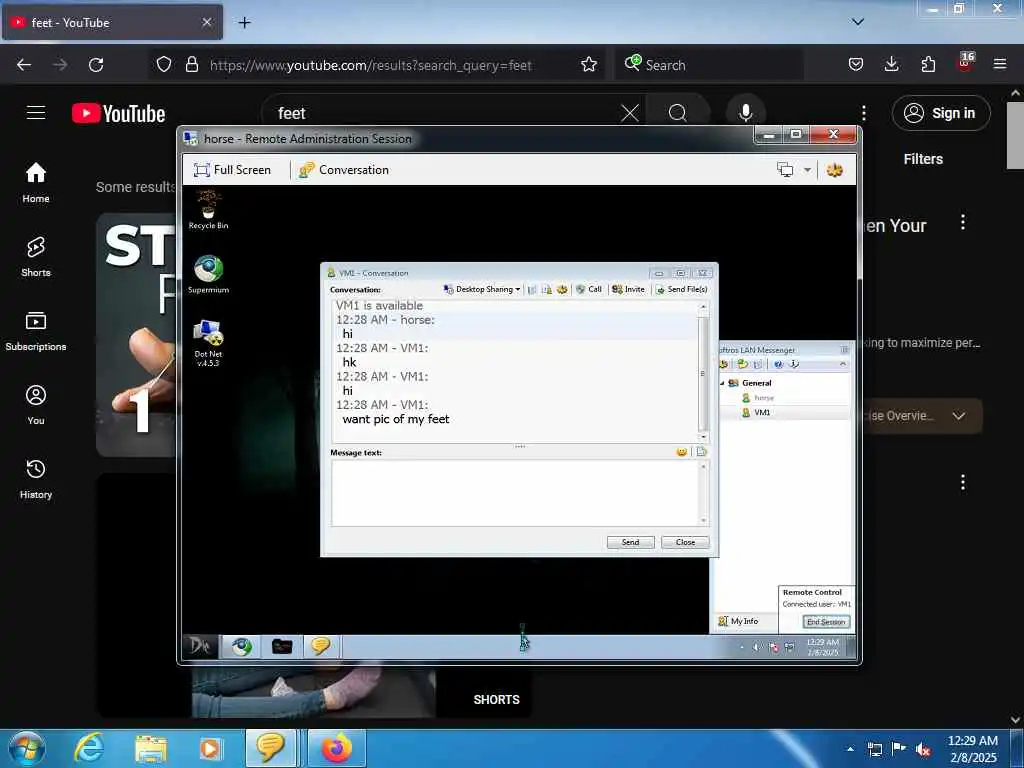Screen dimensions: 1024x768
Task: Open the Desktop Sharing dropdown in conversation window
Action: (x=482, y=289)
